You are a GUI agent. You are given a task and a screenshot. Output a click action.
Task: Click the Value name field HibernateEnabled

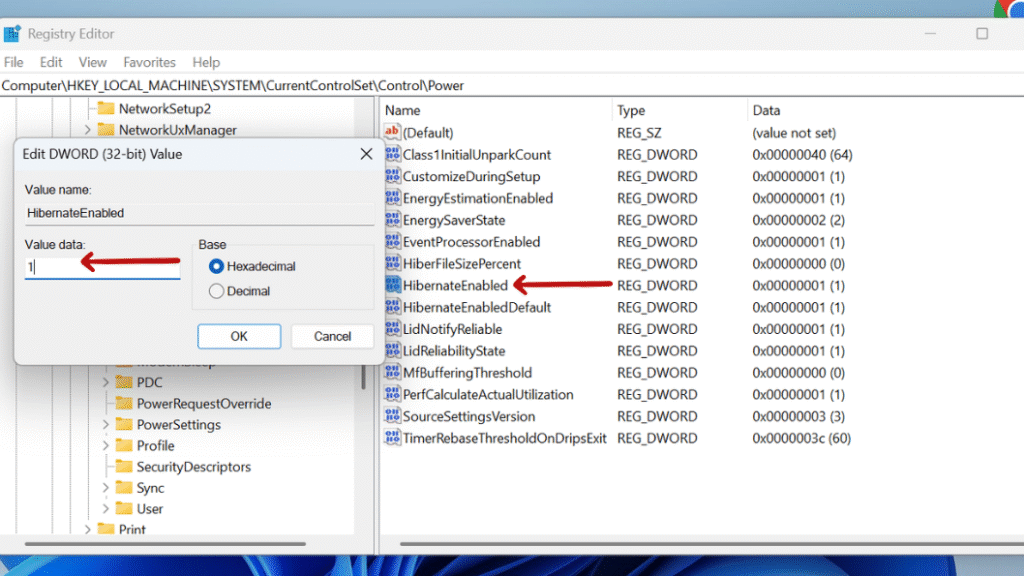199,213
